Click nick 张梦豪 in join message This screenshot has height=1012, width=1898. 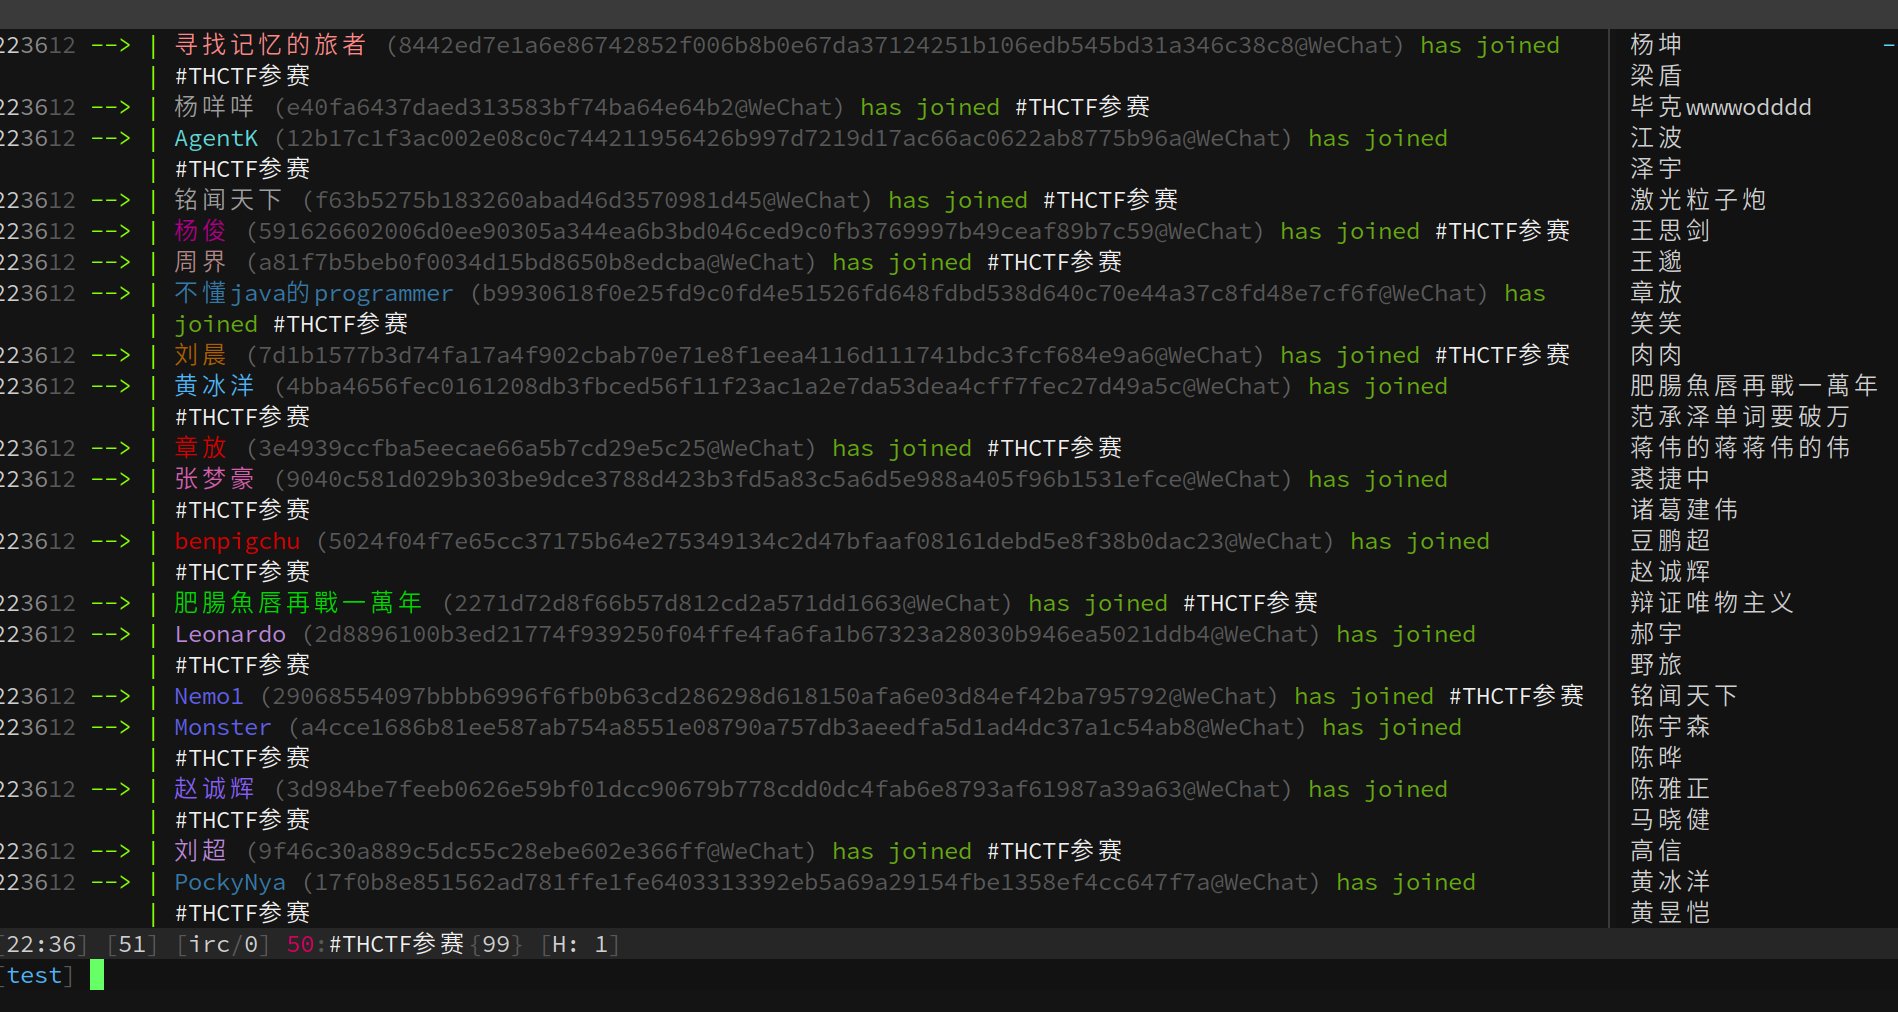coord(214,479)
